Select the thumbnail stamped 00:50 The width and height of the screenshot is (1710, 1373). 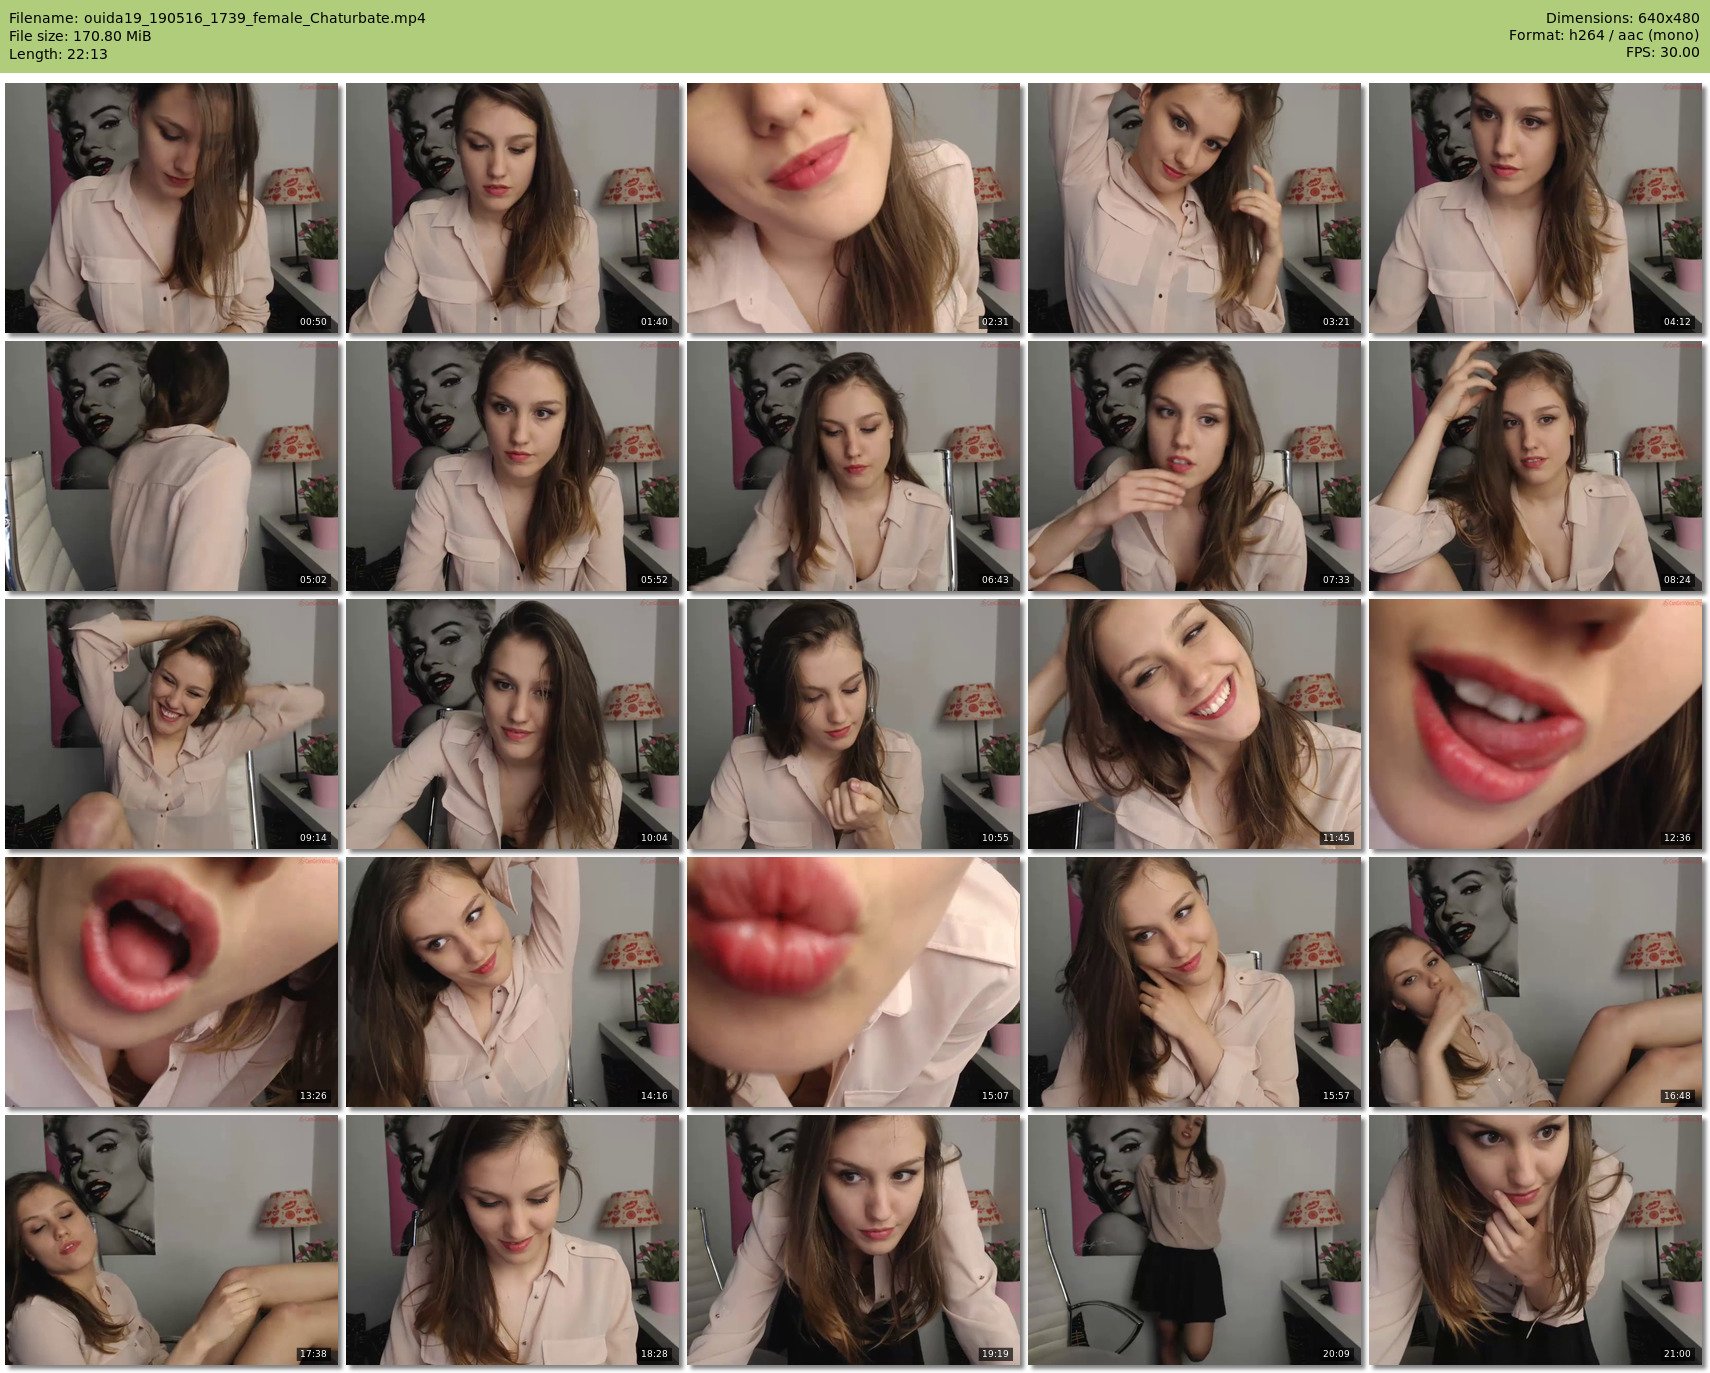click(x=172, y=208)
